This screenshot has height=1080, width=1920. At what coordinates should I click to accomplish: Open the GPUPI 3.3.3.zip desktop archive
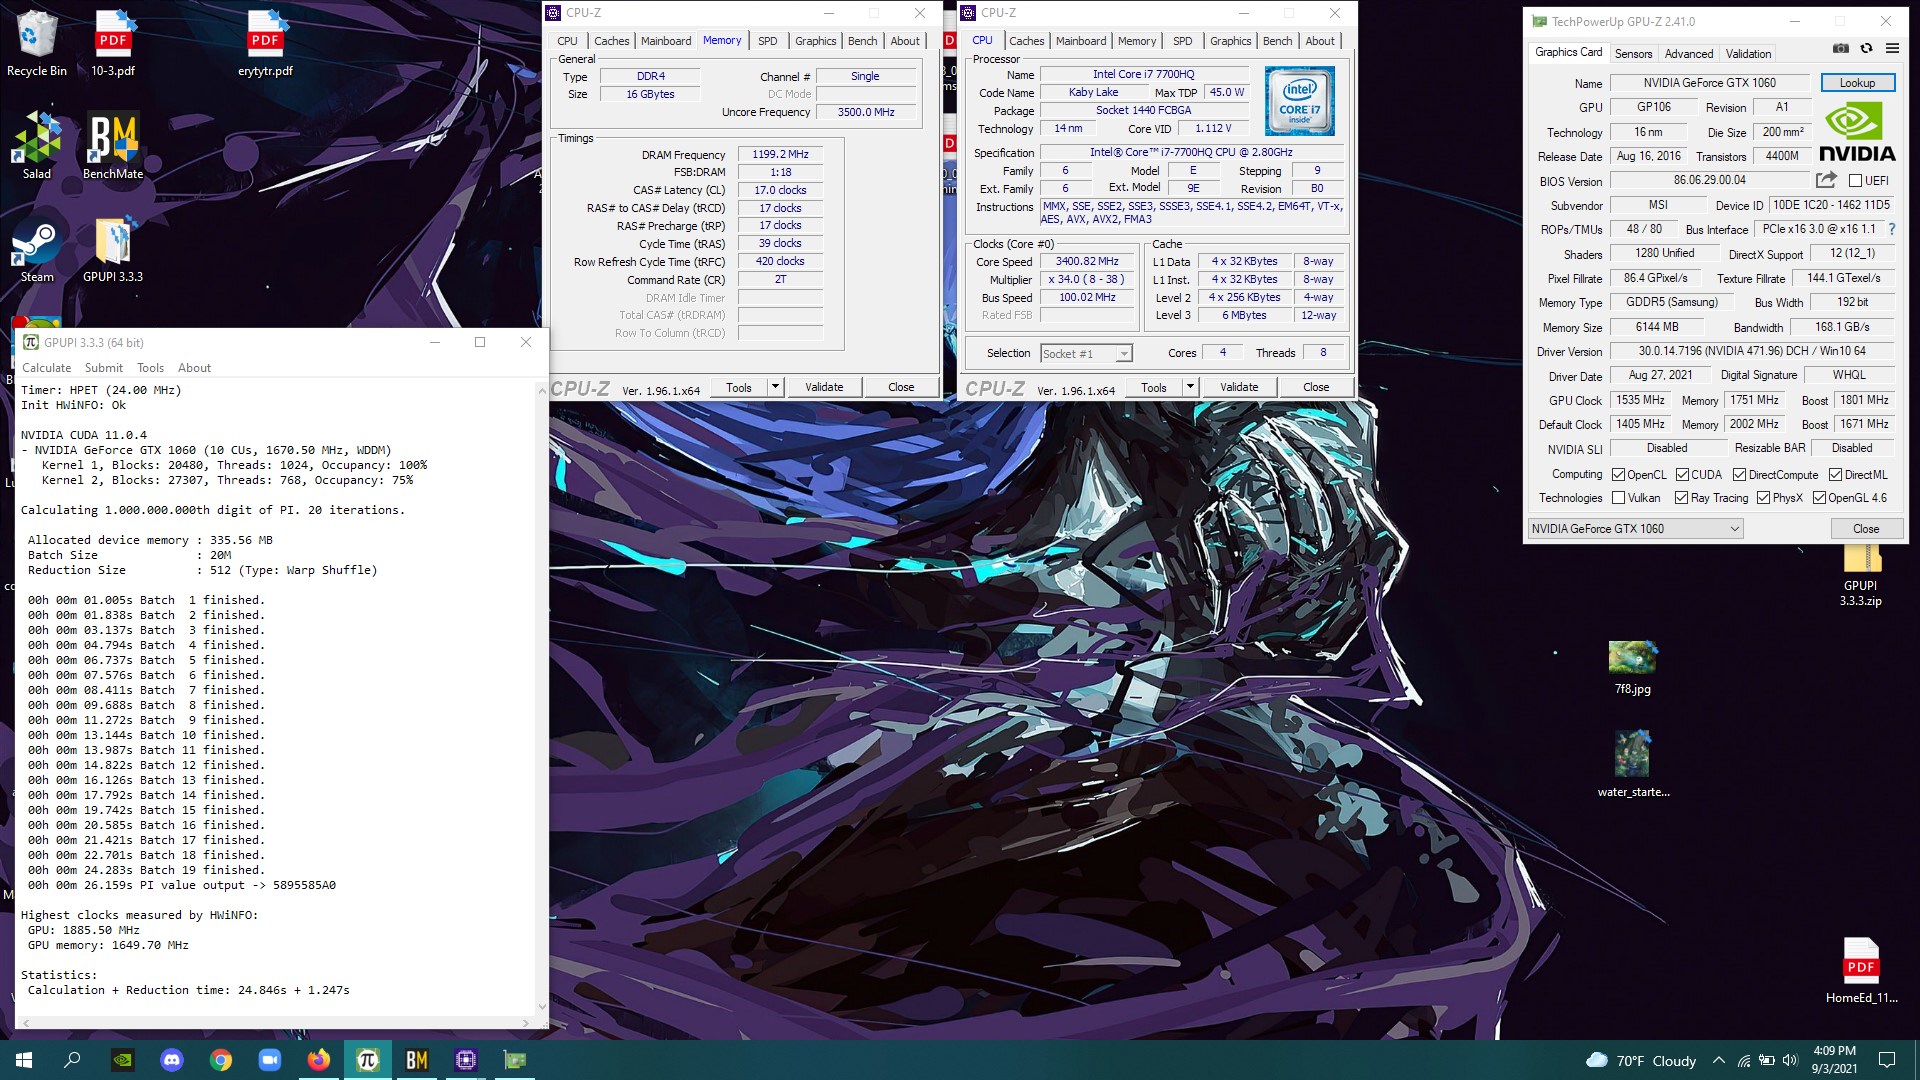tap(1860, 576)
